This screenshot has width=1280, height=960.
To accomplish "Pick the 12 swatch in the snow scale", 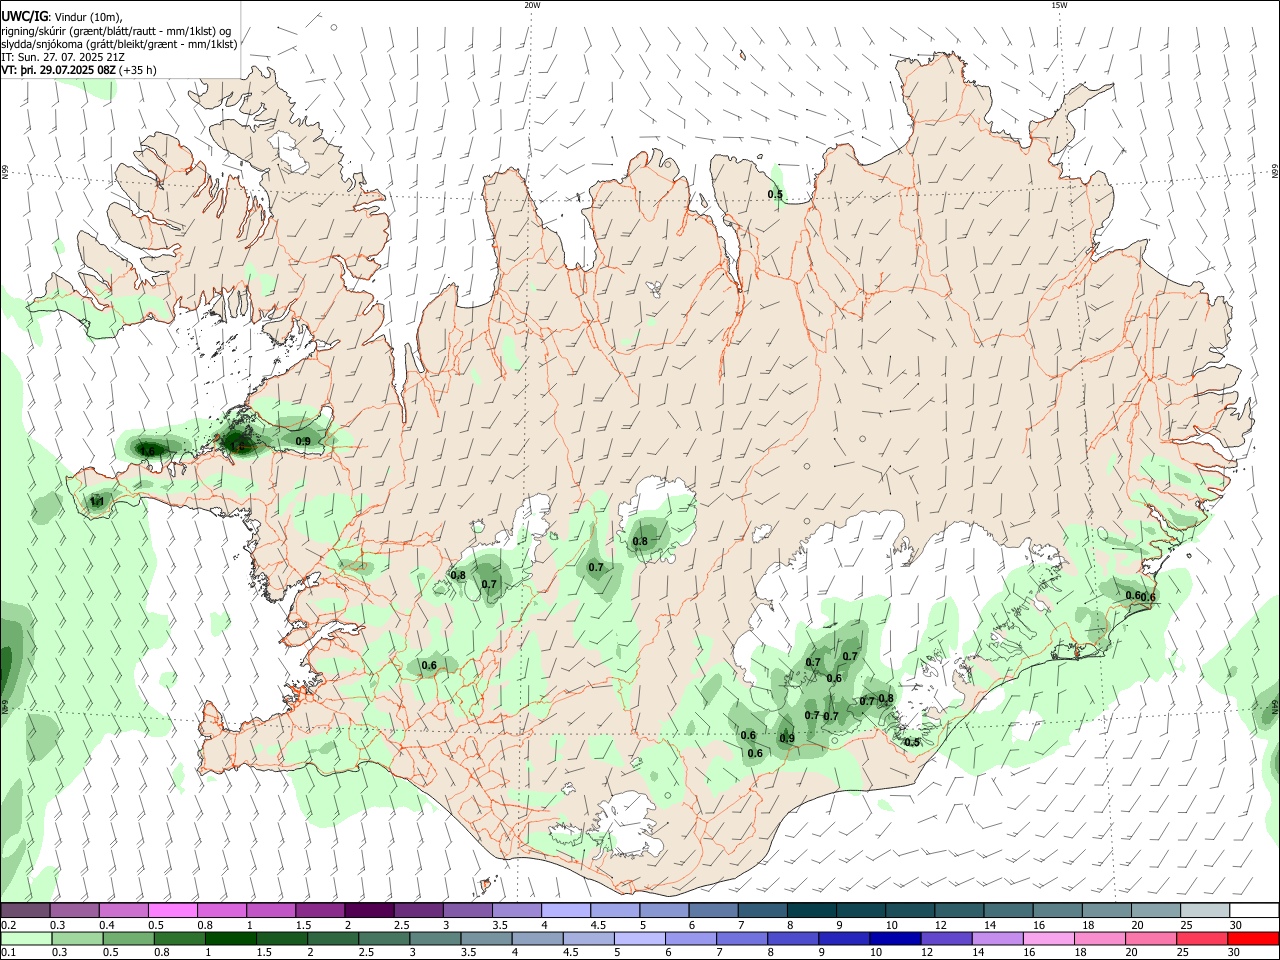I will click(959, 911).
